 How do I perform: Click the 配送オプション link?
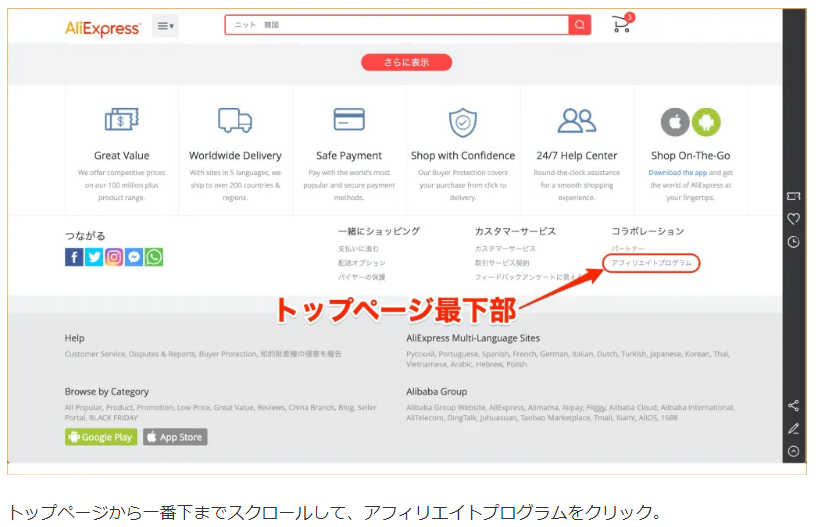(362, 263)
